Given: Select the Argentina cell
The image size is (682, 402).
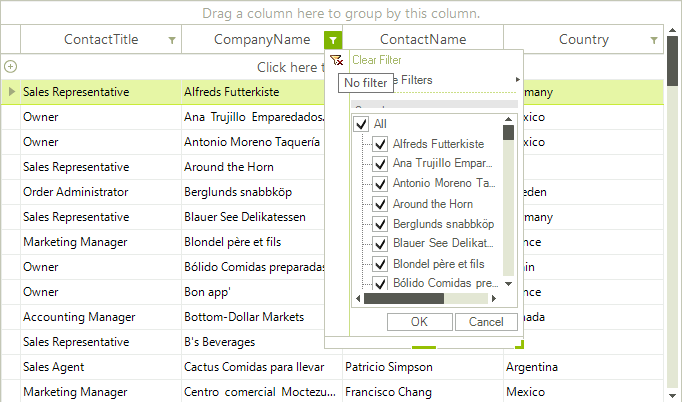Looking at the screenshot, I should click(x=584, y=367).
